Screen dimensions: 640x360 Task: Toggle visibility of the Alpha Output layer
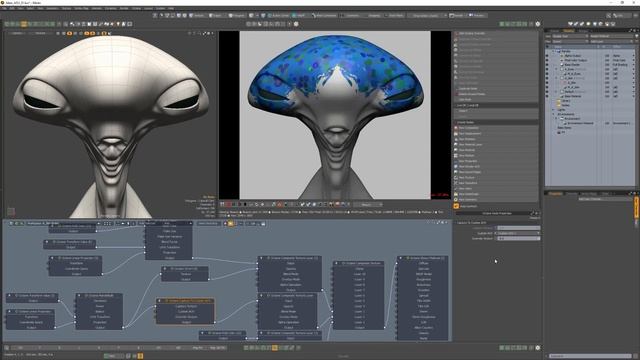click(x=547, y=56)
